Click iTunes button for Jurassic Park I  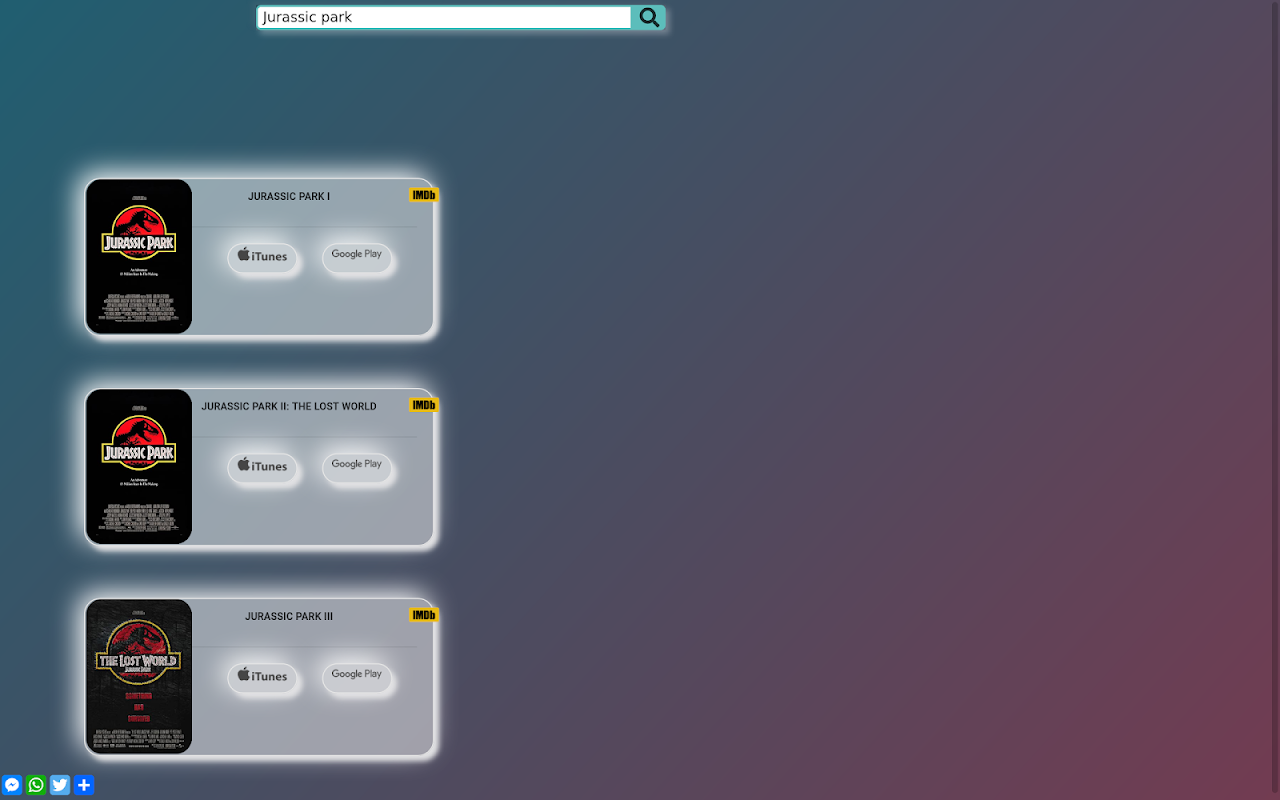point(262,256)
